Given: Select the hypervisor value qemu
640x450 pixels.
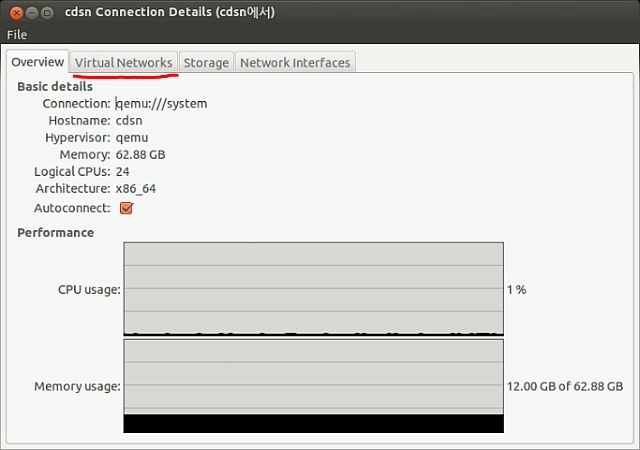Looking at the screenshot, I should pyautogui.click(x=132, y=138).
